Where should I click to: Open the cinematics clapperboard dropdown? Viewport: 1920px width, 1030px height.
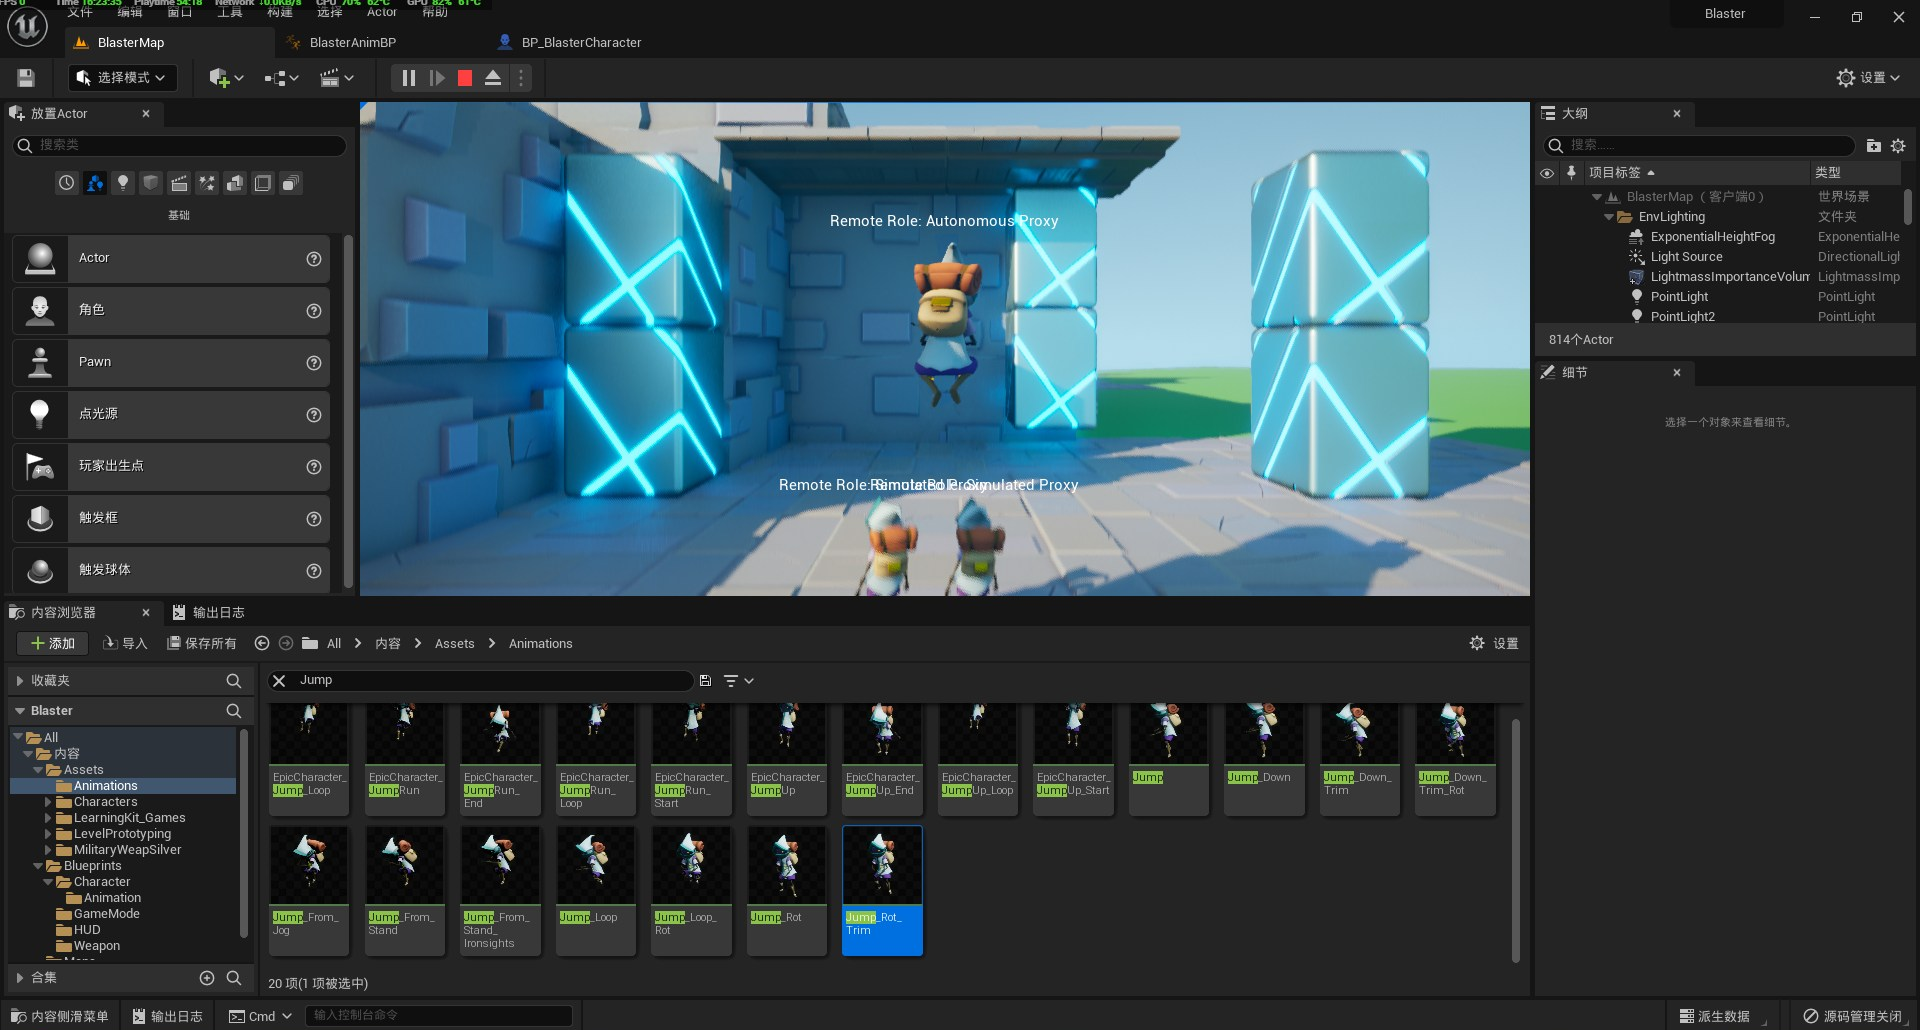pyautogui.click(x=336, y=78)
